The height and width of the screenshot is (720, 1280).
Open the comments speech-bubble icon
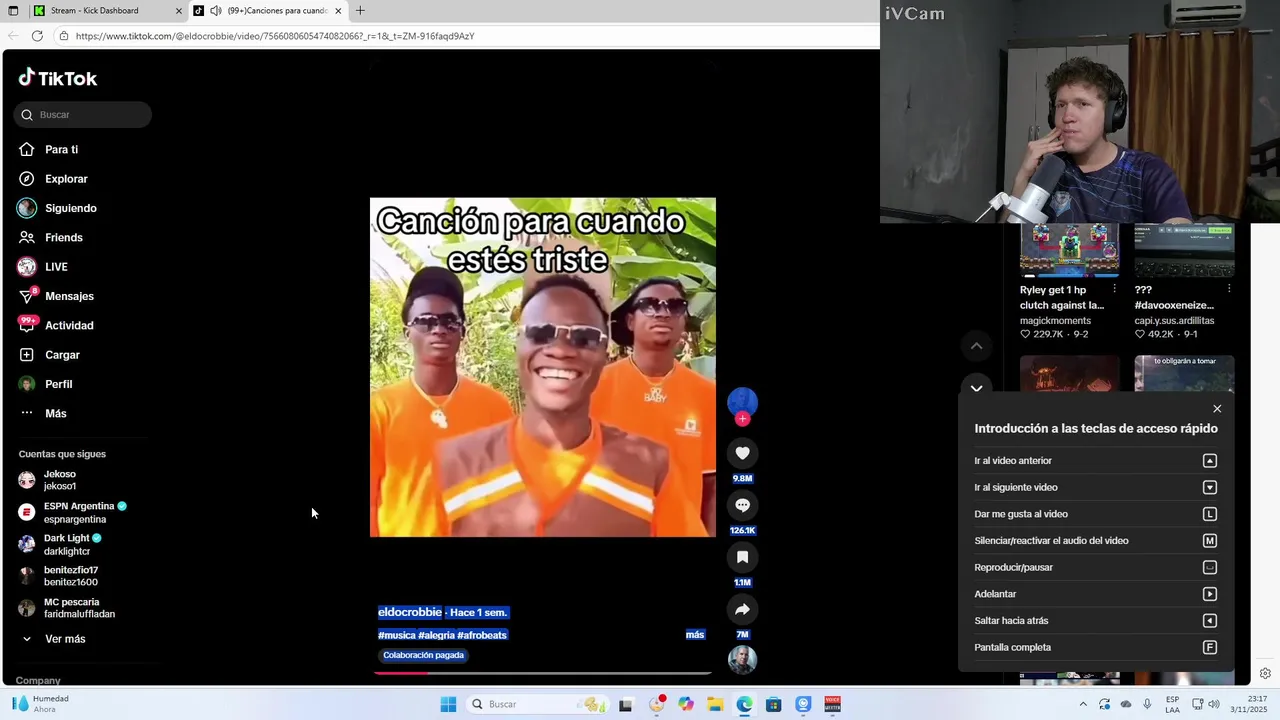(x=742, y=505)
